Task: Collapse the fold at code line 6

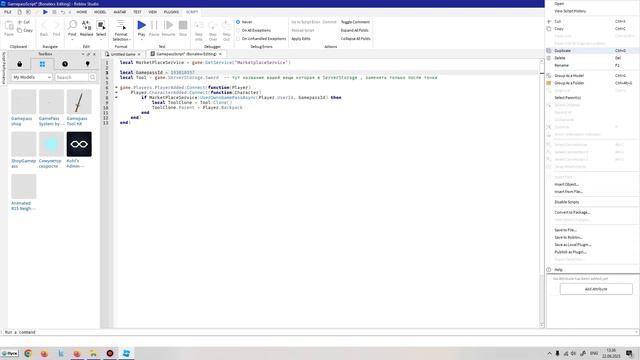Action: pyautogui.click(x=116, y=87)
